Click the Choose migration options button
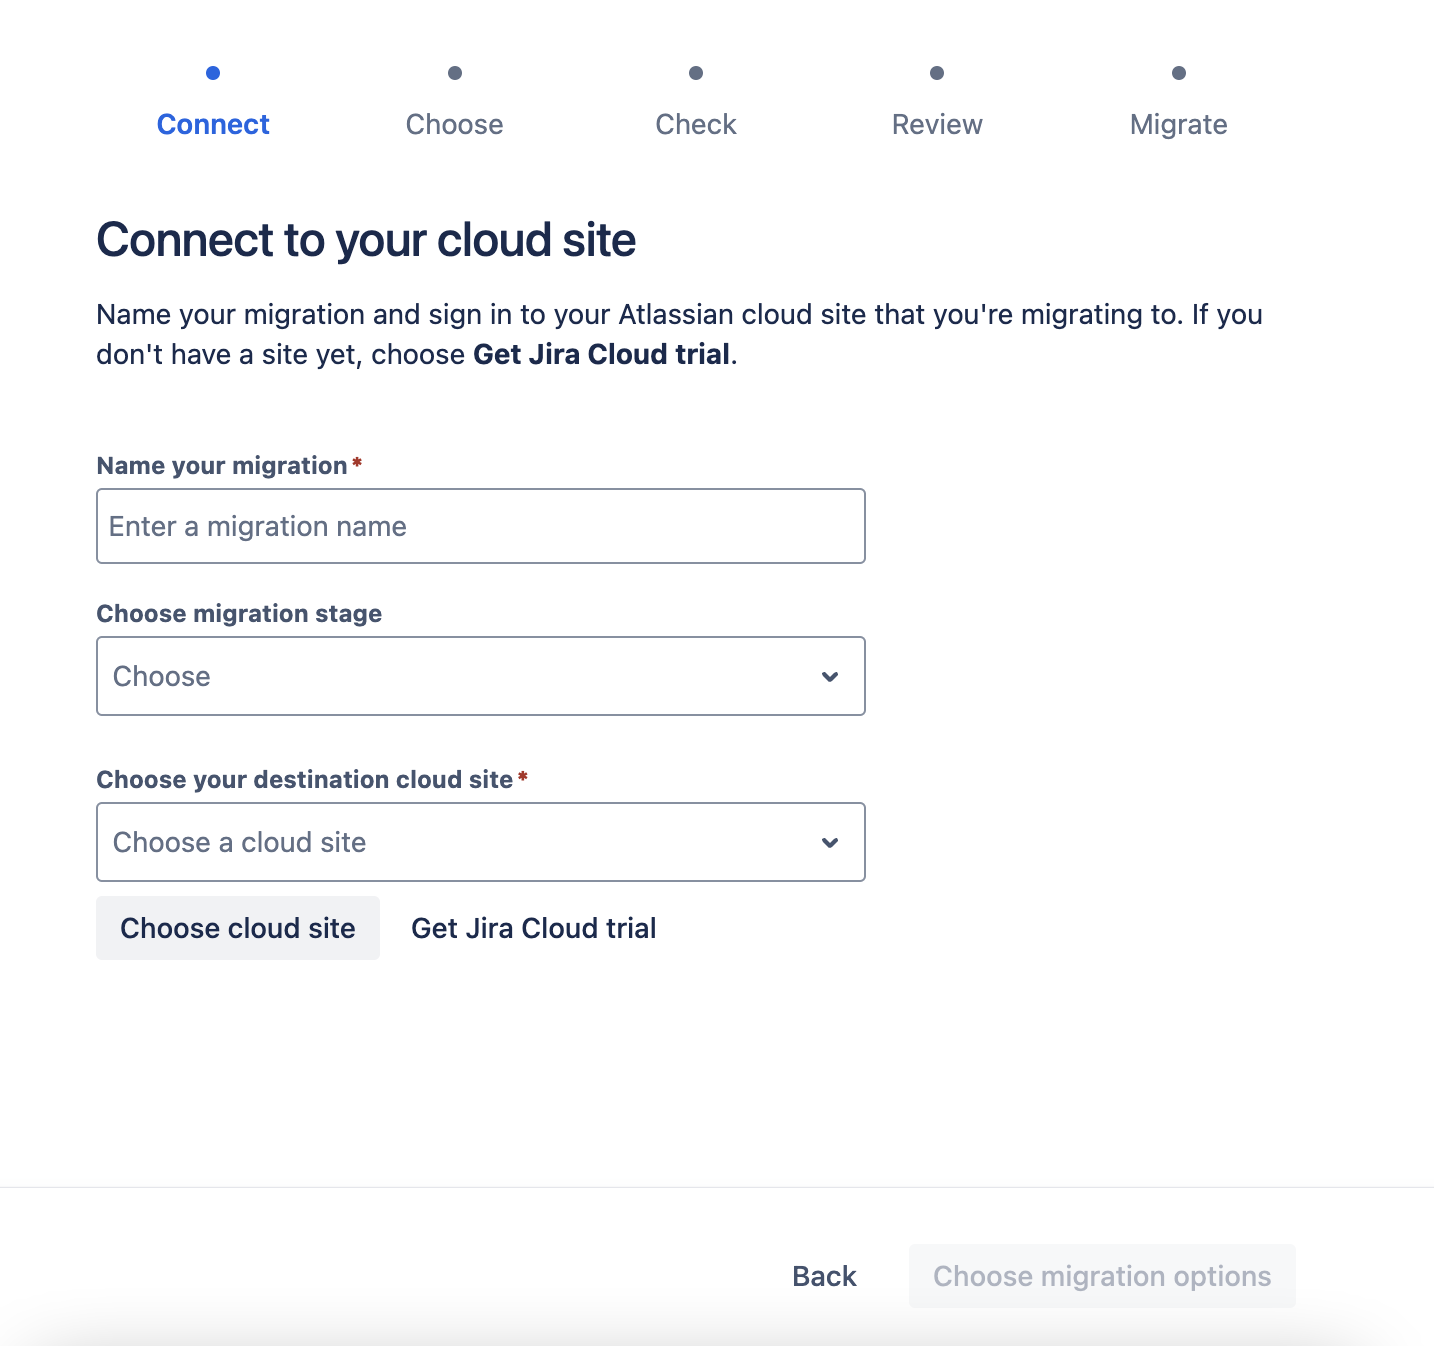The image size is (1434, 1346). 1102,1276
